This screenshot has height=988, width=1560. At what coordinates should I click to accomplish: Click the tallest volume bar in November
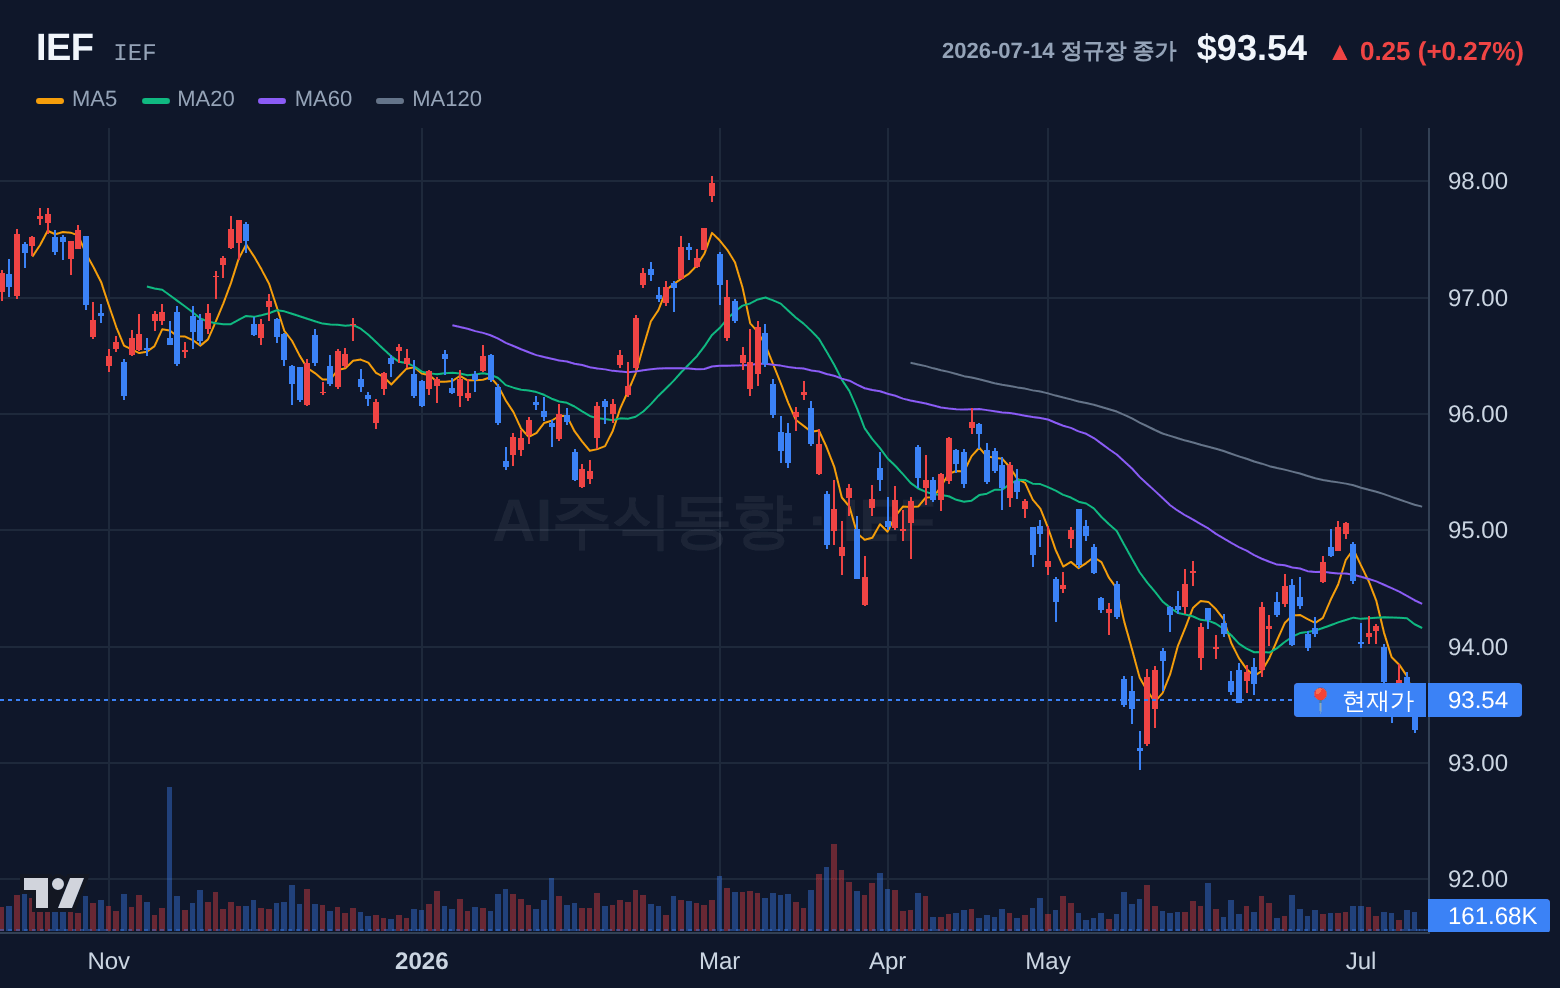tap(169, 859)
